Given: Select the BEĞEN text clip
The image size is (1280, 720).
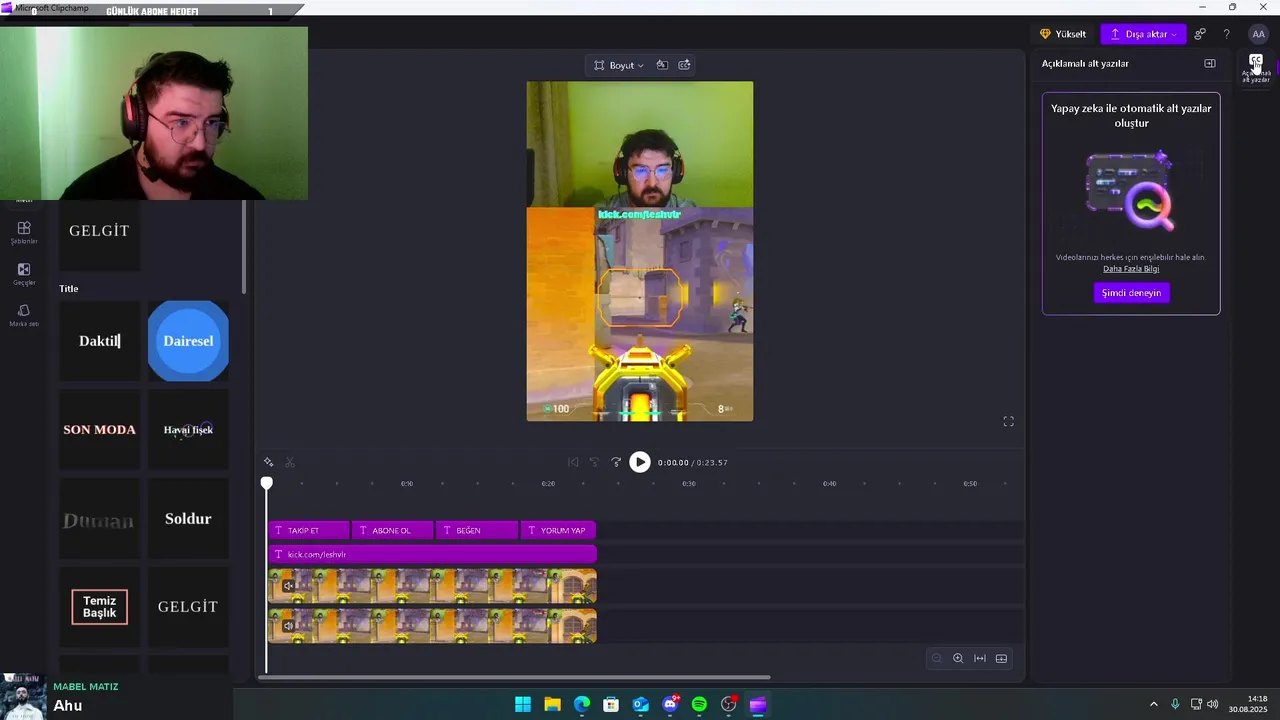Looking at the screenshot, I should pyautogui.click(x=477, y=530).
